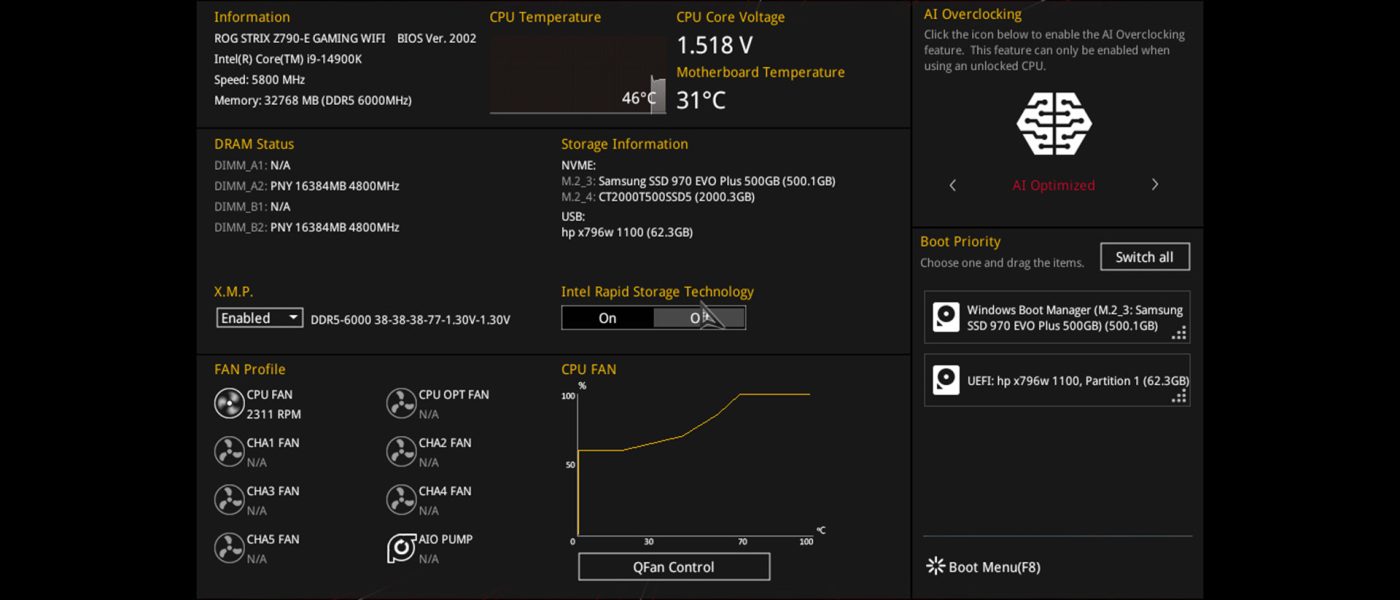
Task: Click the '31°C' motherboard temperature value
Action: (x=701, y=100)
